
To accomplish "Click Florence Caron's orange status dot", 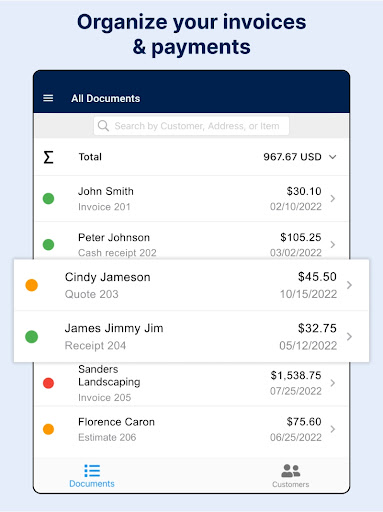I will [x=48, y=429].
